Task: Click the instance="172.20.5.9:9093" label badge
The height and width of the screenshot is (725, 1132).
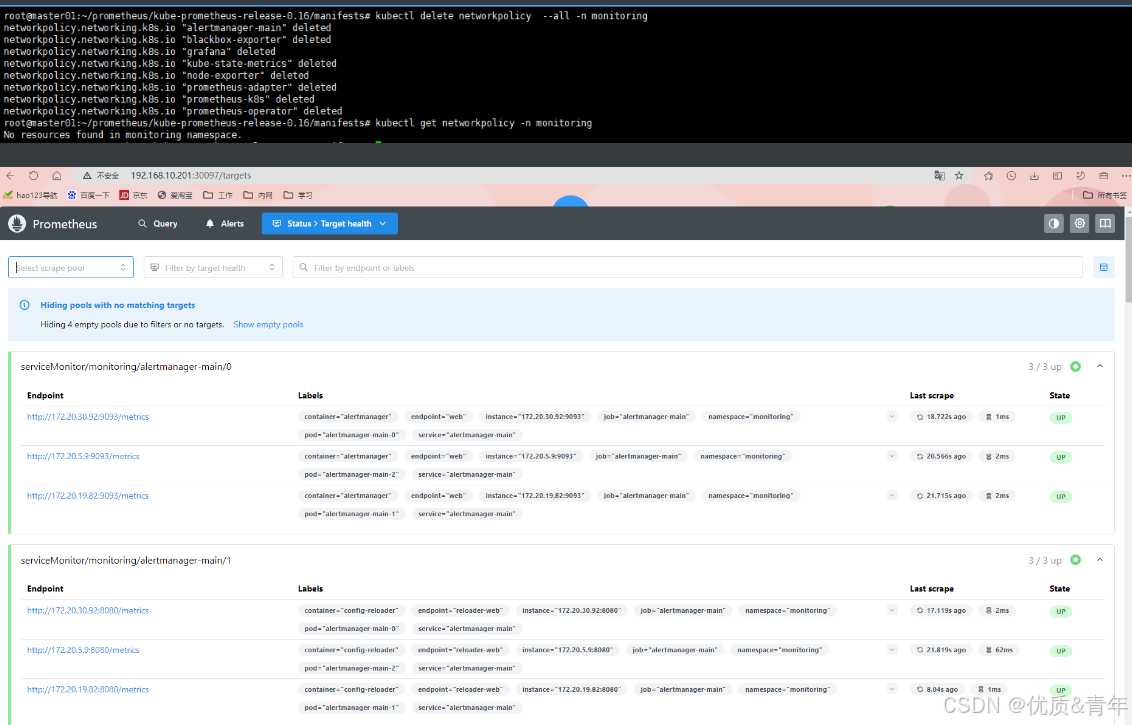Action: tap(531, 456)
